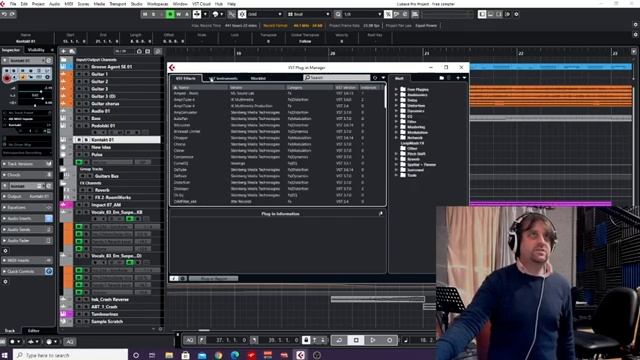The width and height of the screenshot is (640, 360).
Task: Sort plug-ins by the Vendor column header
Action: [x=256, y=87]
